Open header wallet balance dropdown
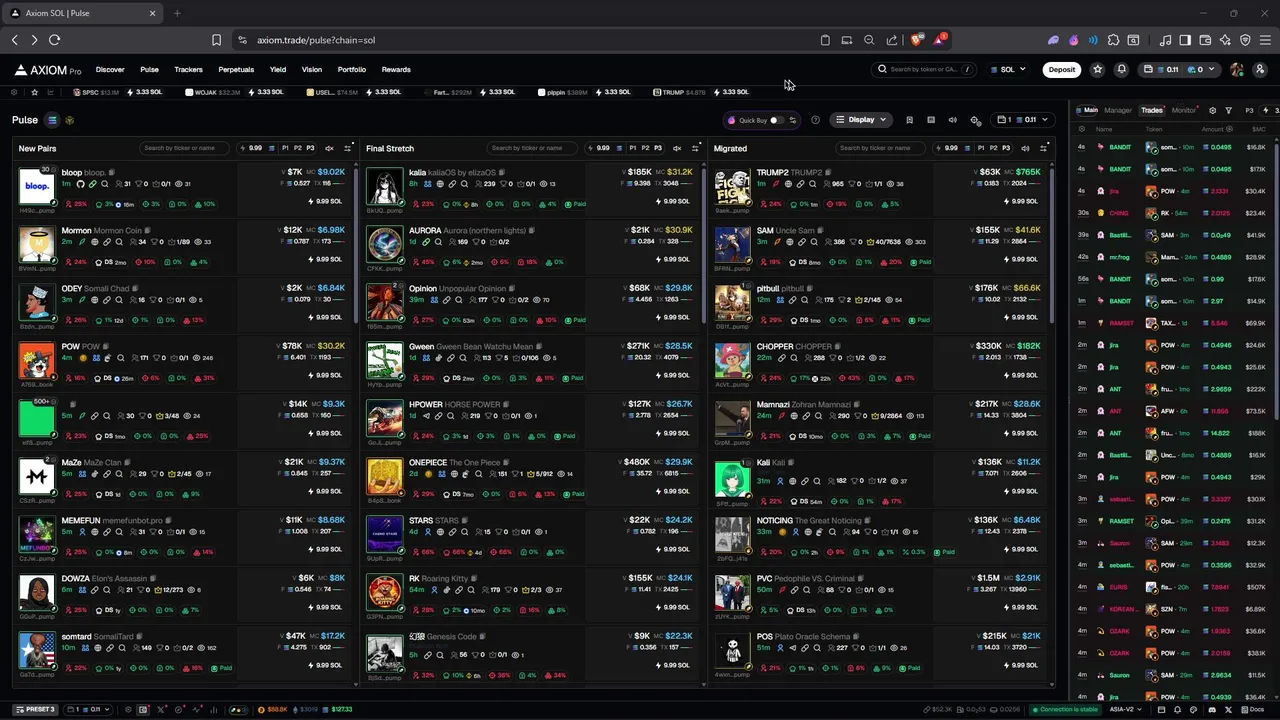 1180,69
